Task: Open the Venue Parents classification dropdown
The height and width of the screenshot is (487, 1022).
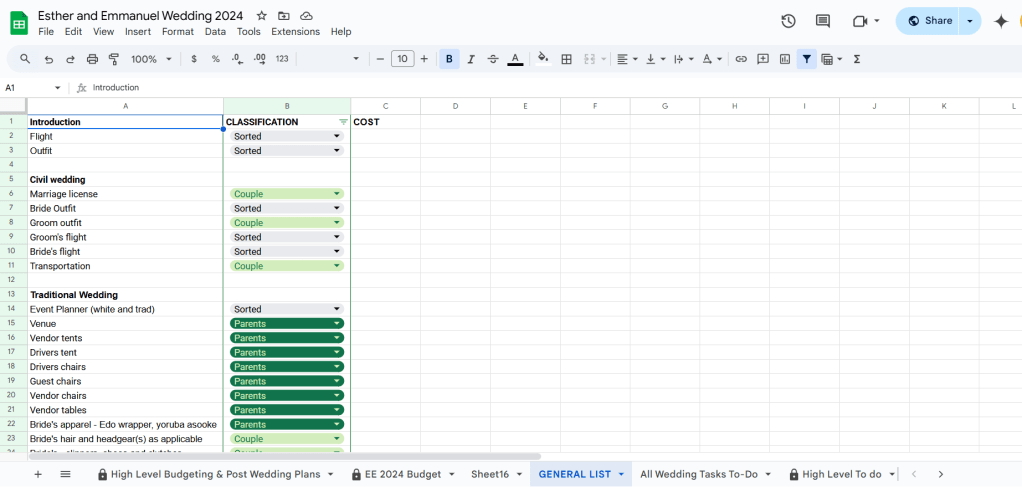Action: (x=337, y=324)
